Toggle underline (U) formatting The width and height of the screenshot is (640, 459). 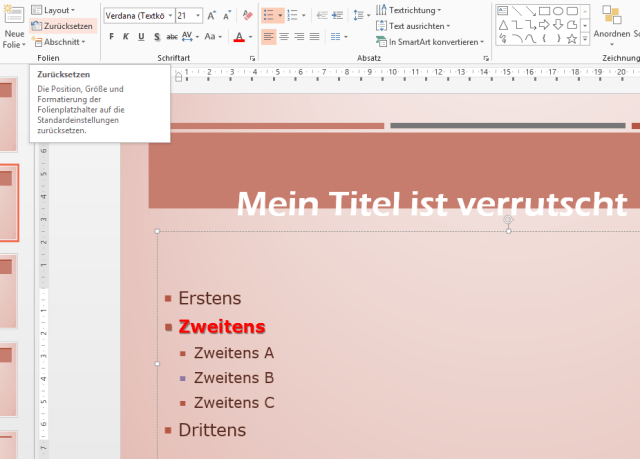141,37
